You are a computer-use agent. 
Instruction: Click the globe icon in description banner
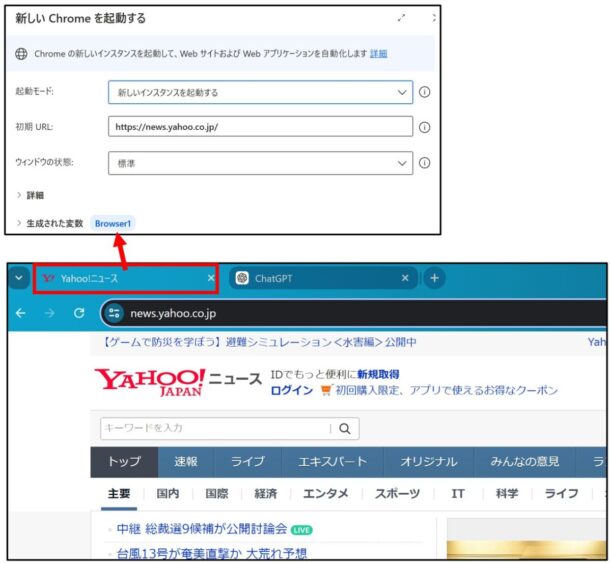tap(21, 54)
